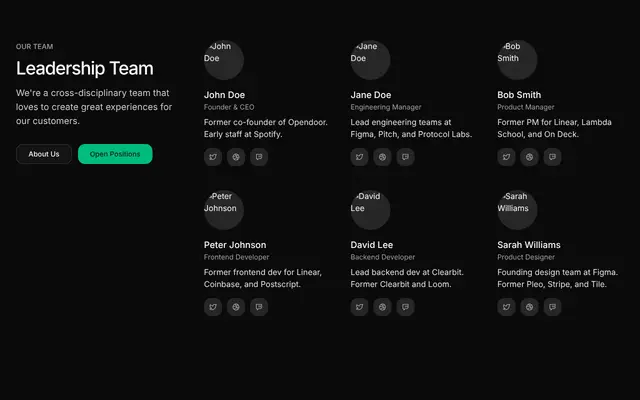
Task: Click the 'Lead backend dev at Clearbit' bio
Action: pyautogui.click(x=407, y=278)
